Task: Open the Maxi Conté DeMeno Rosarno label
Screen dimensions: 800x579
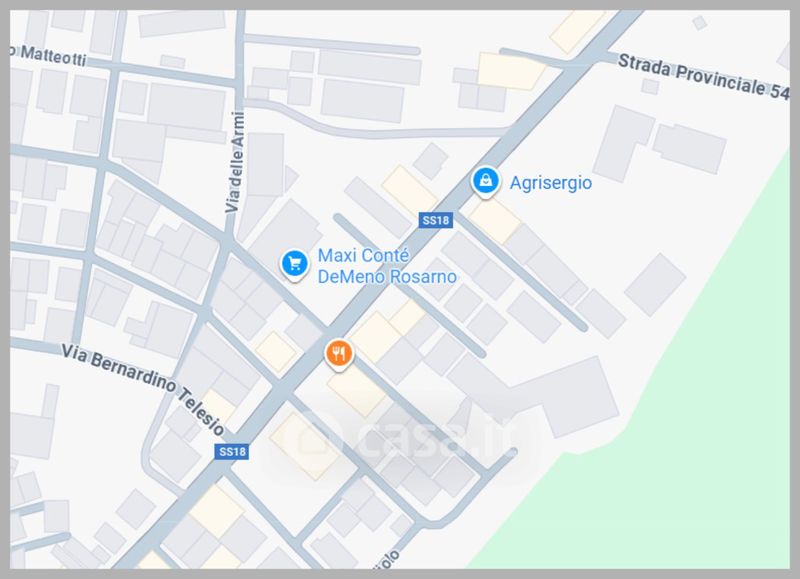Action: pyautogui.click(x=387, y=266)
